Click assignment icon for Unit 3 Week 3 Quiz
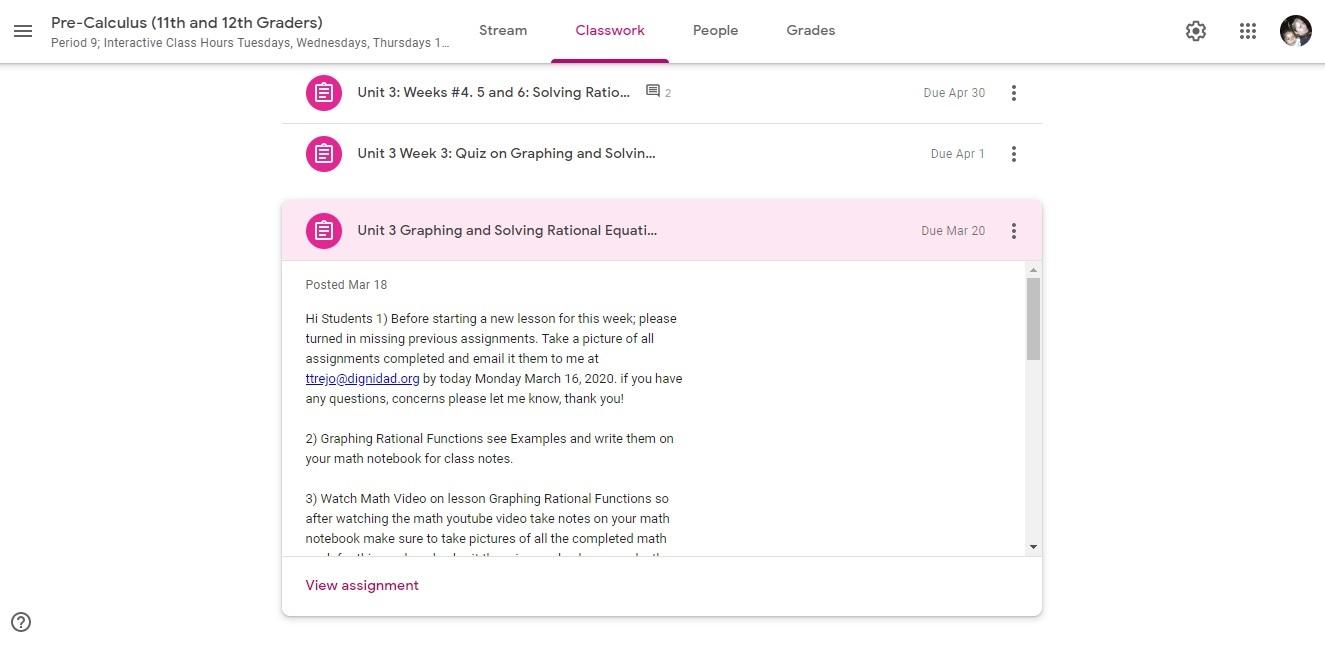Screen dimensions: 1325x647 pyautogui.click(x=323, y=154)
